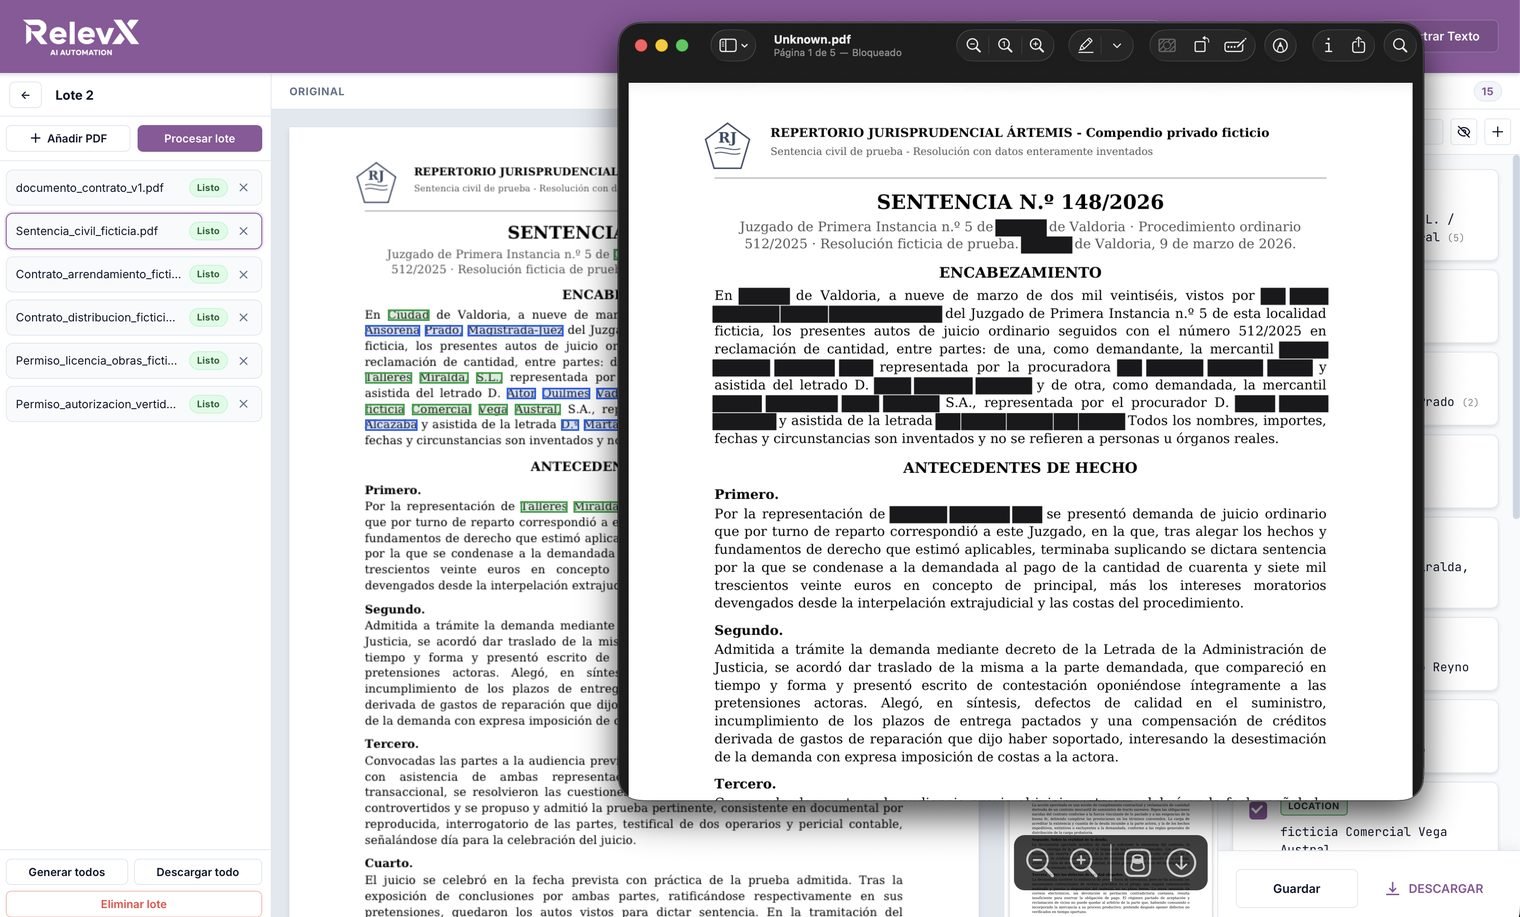
Task: Click the redact selection icon in Preview
Action: pos(1167,45)
